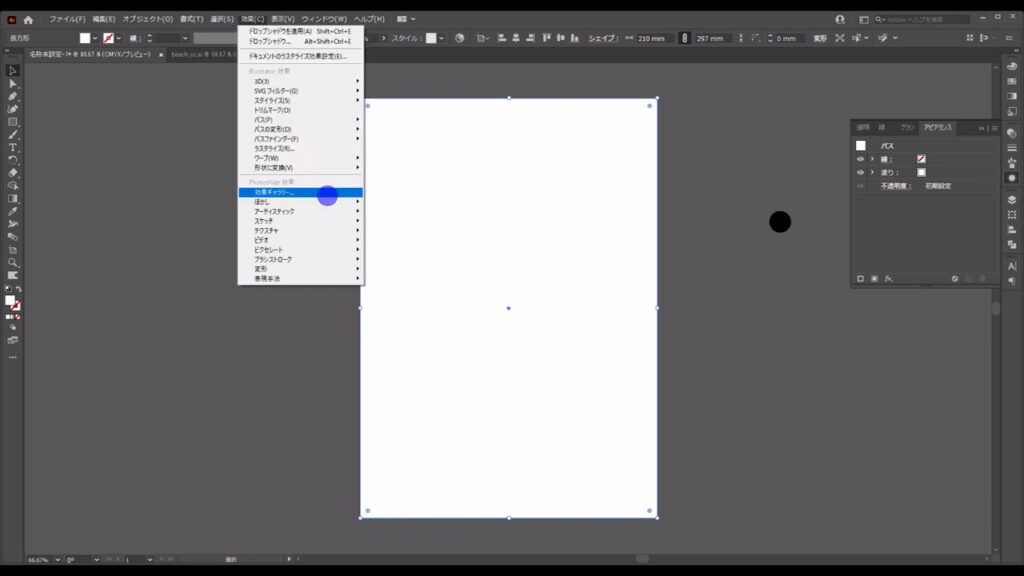The height and width of the screenshot is (576, 1024).
Task: Select the Artboard tool
Action: [x=12, y=249]
